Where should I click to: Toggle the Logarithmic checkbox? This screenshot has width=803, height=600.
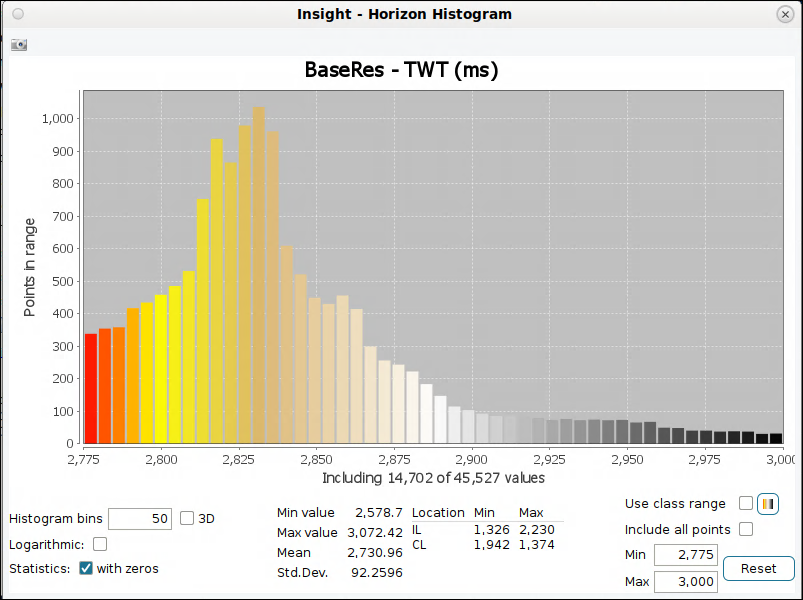click(100, 544)
